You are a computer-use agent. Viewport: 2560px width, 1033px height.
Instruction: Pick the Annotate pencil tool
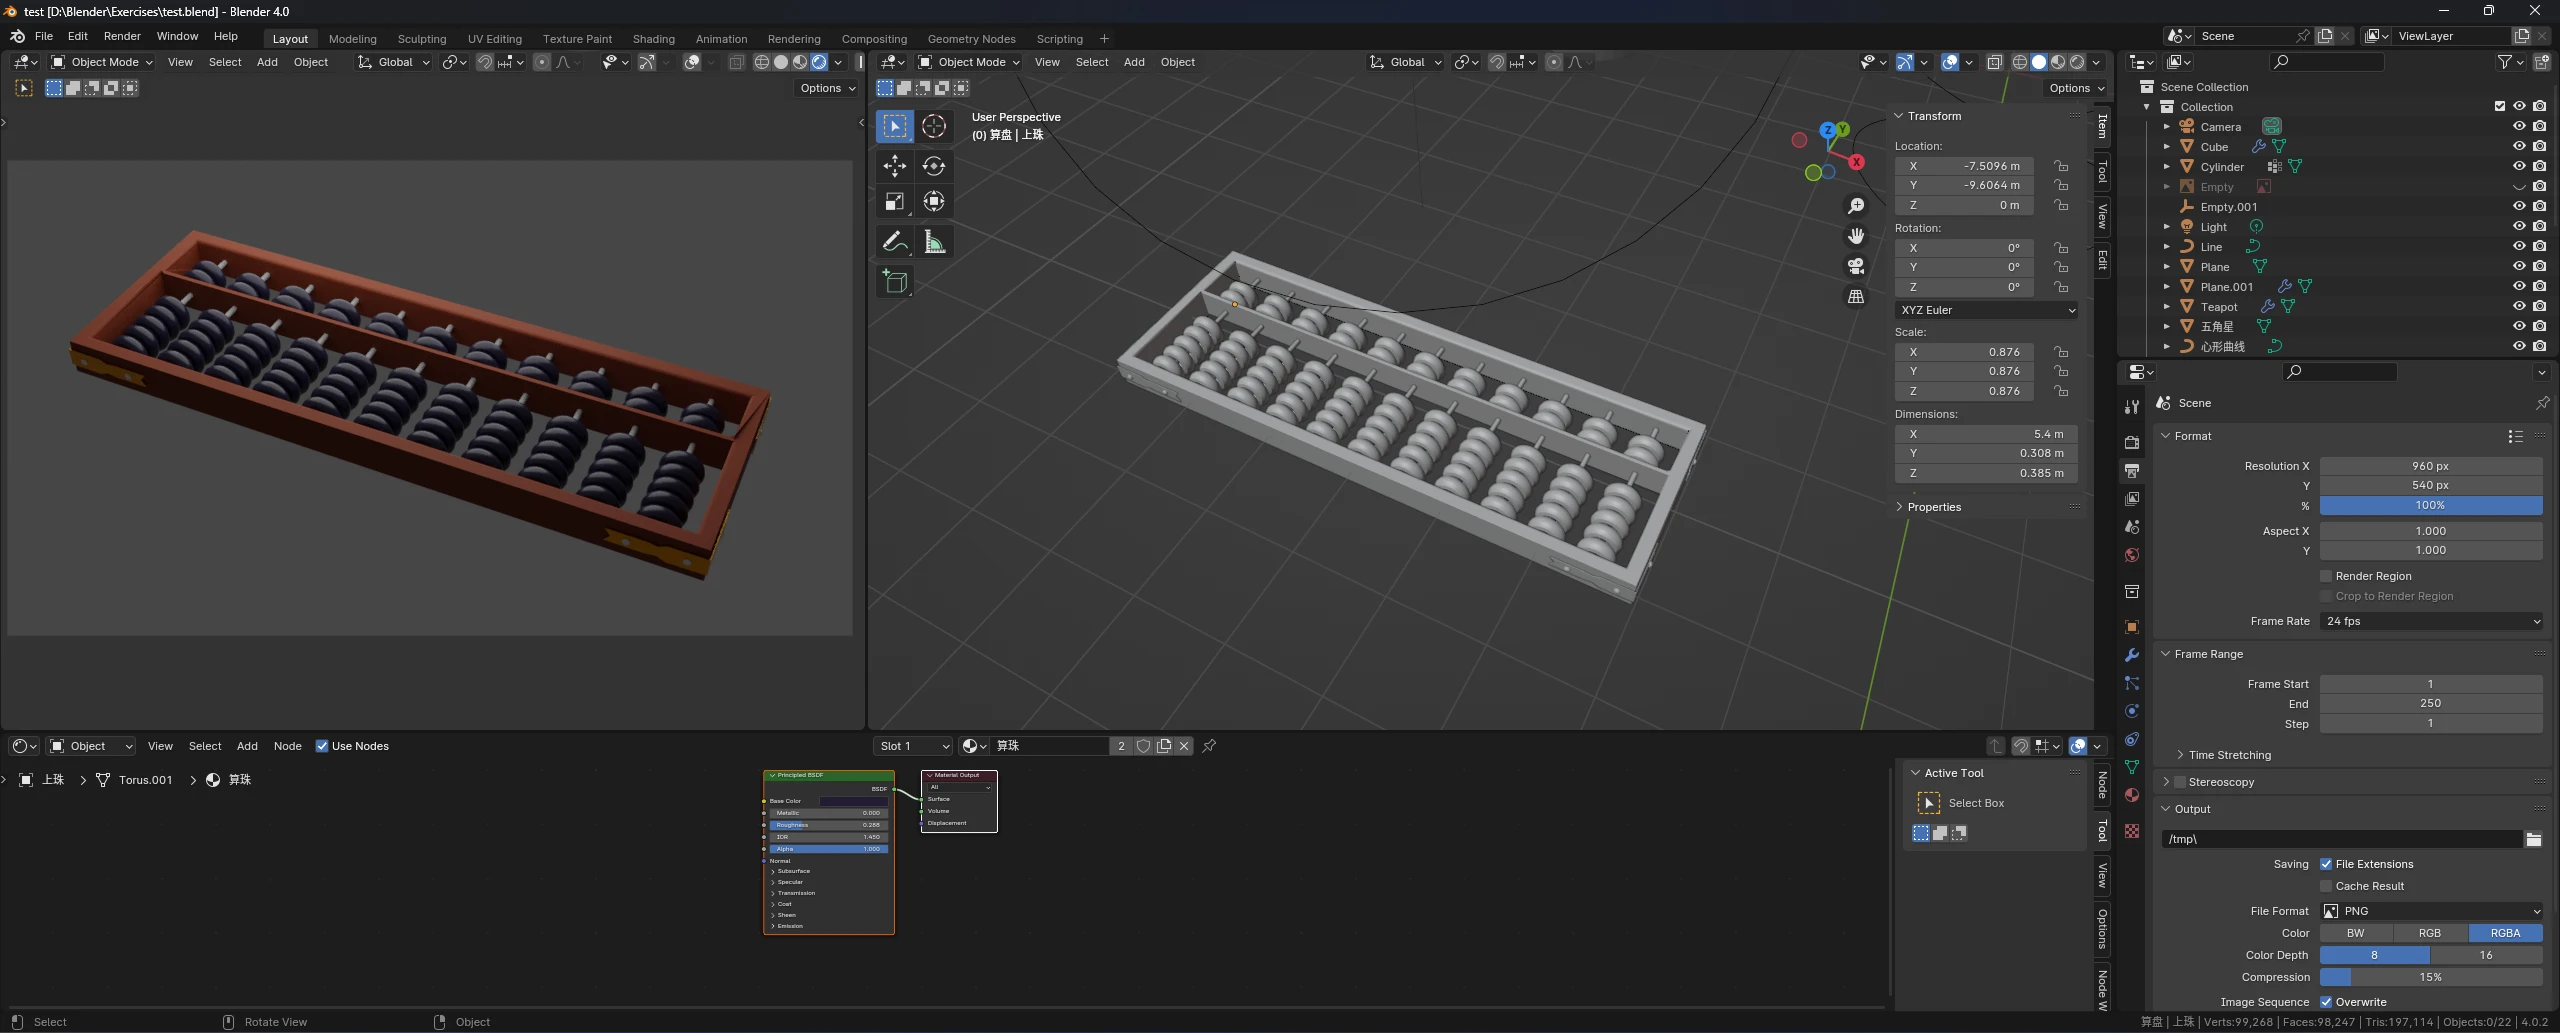point(895,242)
